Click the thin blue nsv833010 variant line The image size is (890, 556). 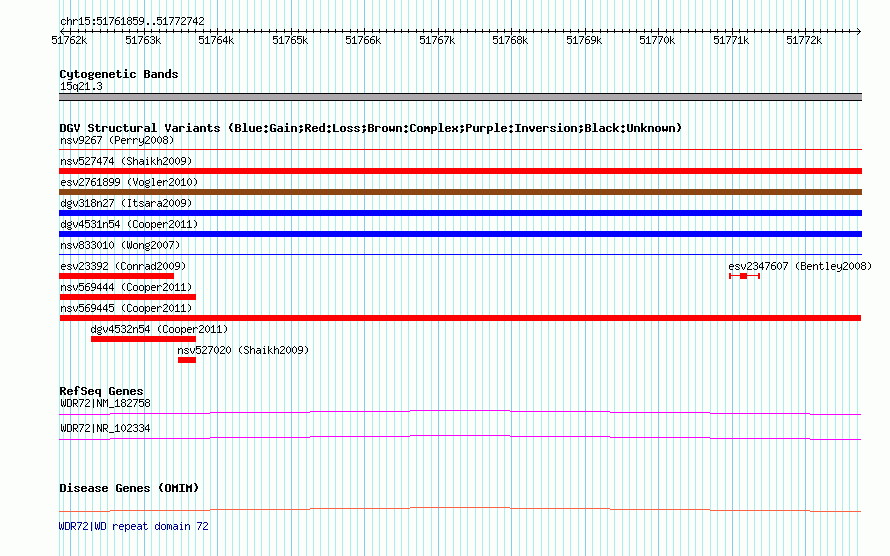pyautogui.click(x=460, y=255)
